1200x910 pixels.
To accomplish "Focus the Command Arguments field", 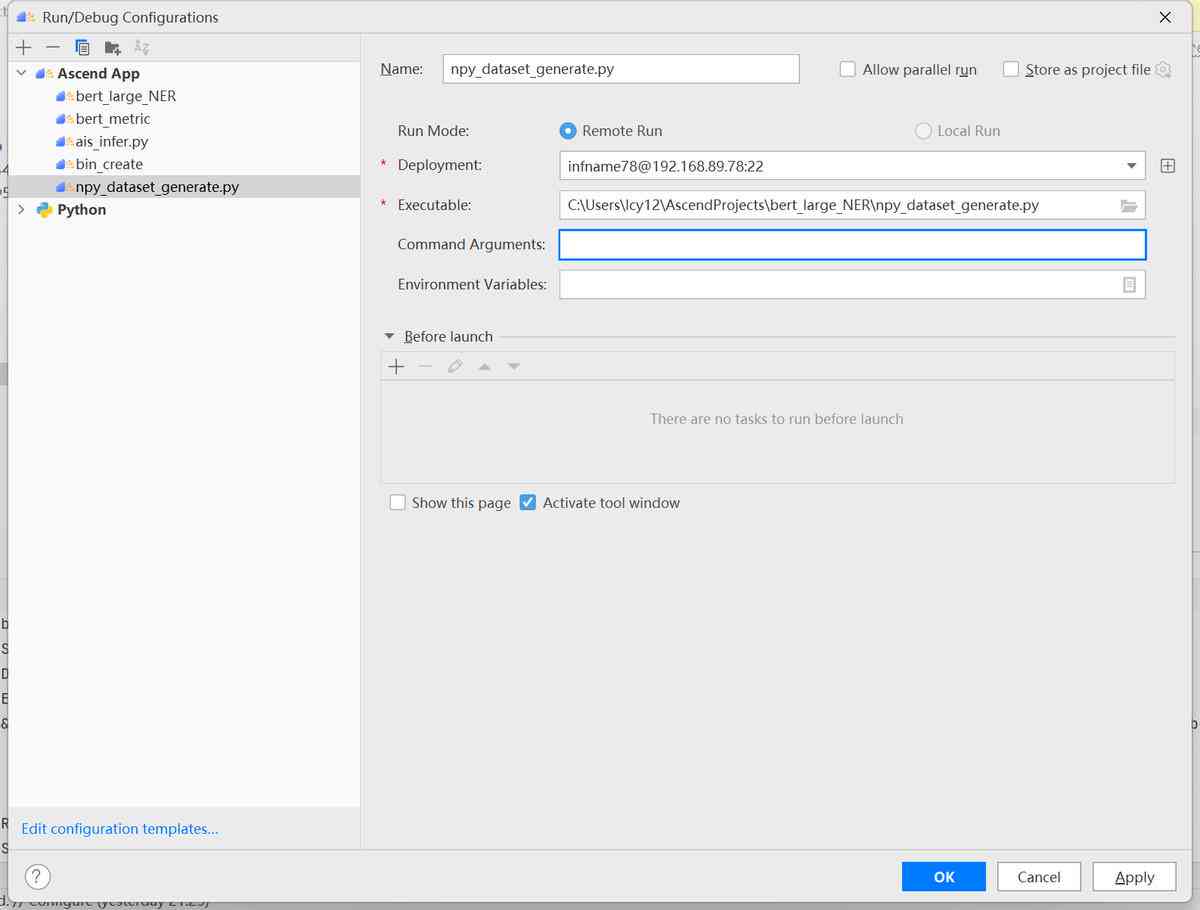I will 852,245.
